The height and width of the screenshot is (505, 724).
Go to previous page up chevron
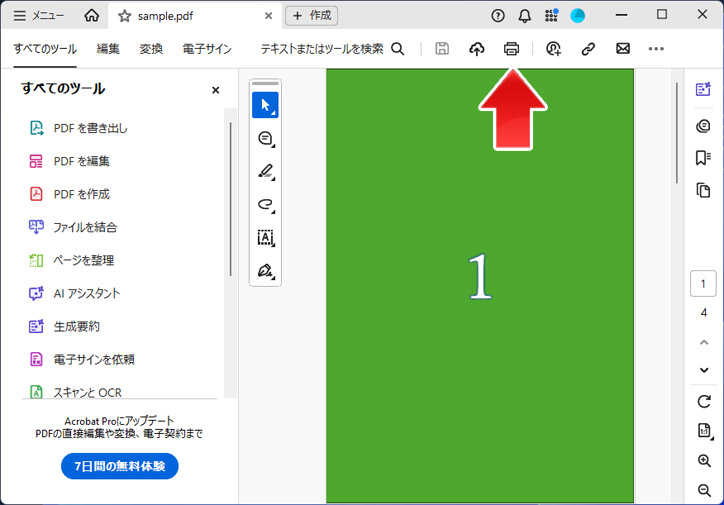704,343
